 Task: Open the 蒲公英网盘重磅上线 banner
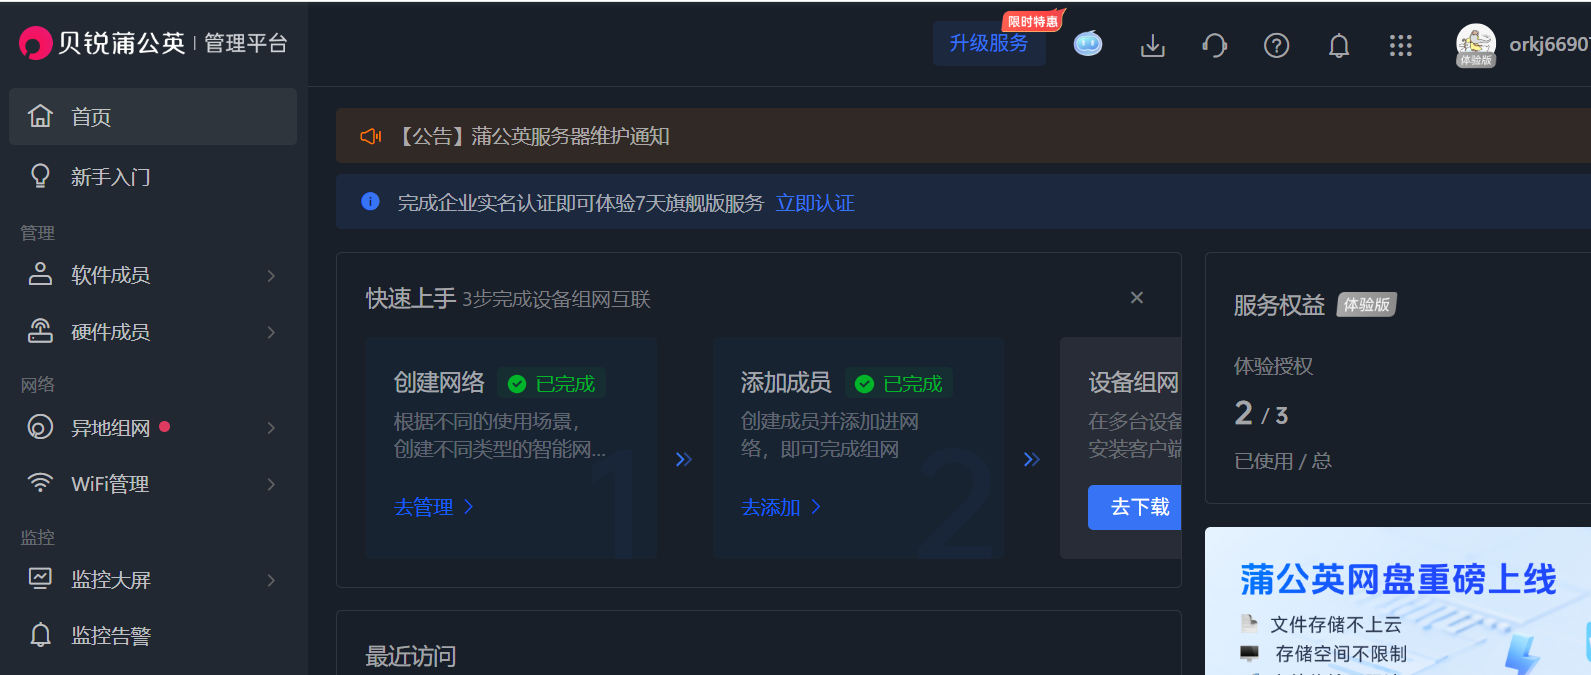pos(1398,601)
